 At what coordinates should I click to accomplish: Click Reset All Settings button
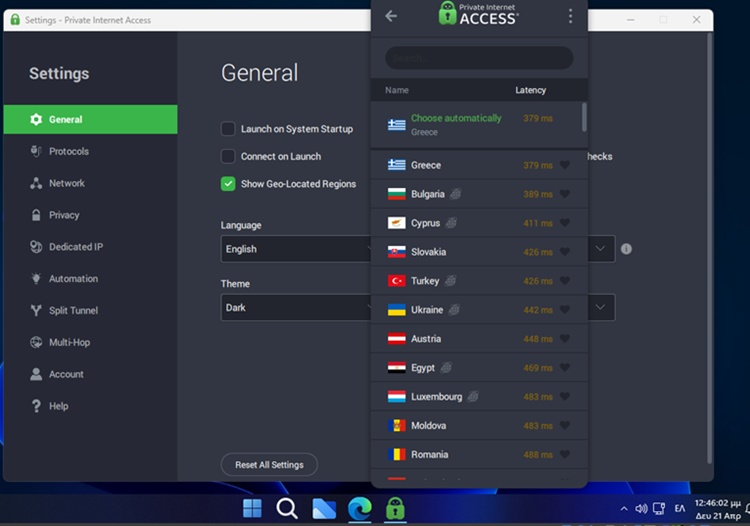[x=269, y=464]
